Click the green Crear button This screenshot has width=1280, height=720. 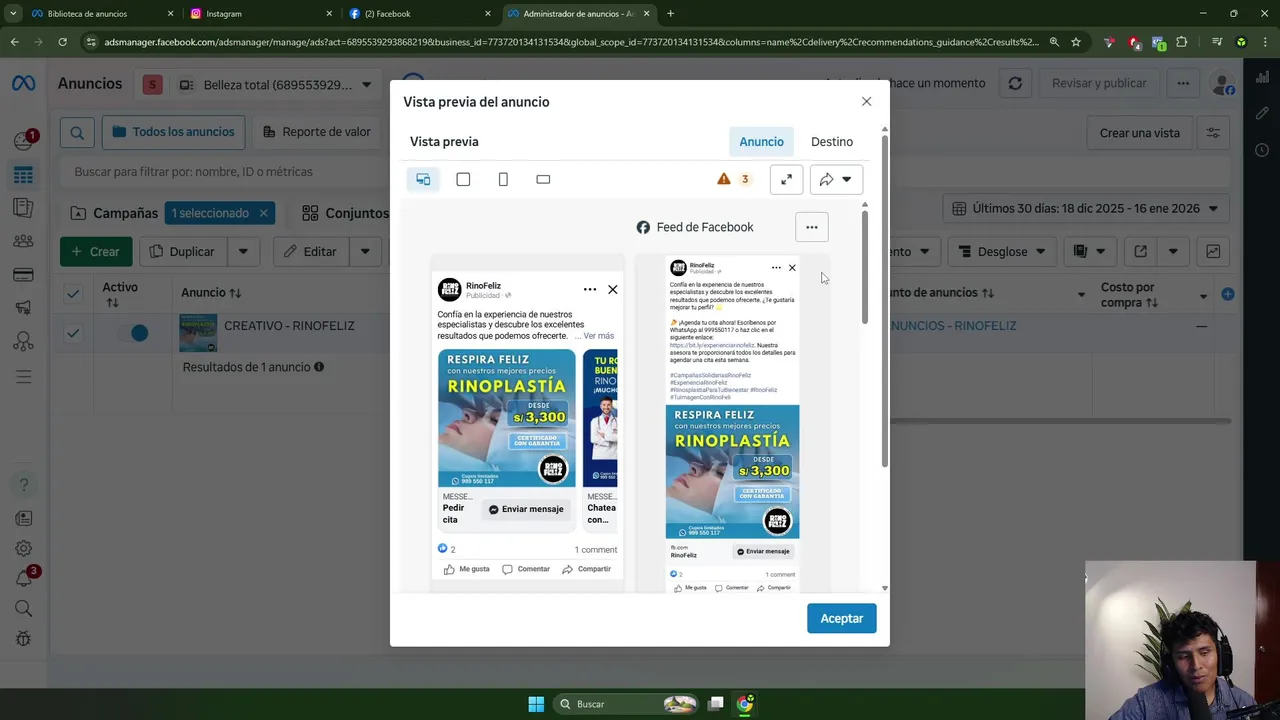(x=96, y=251)
